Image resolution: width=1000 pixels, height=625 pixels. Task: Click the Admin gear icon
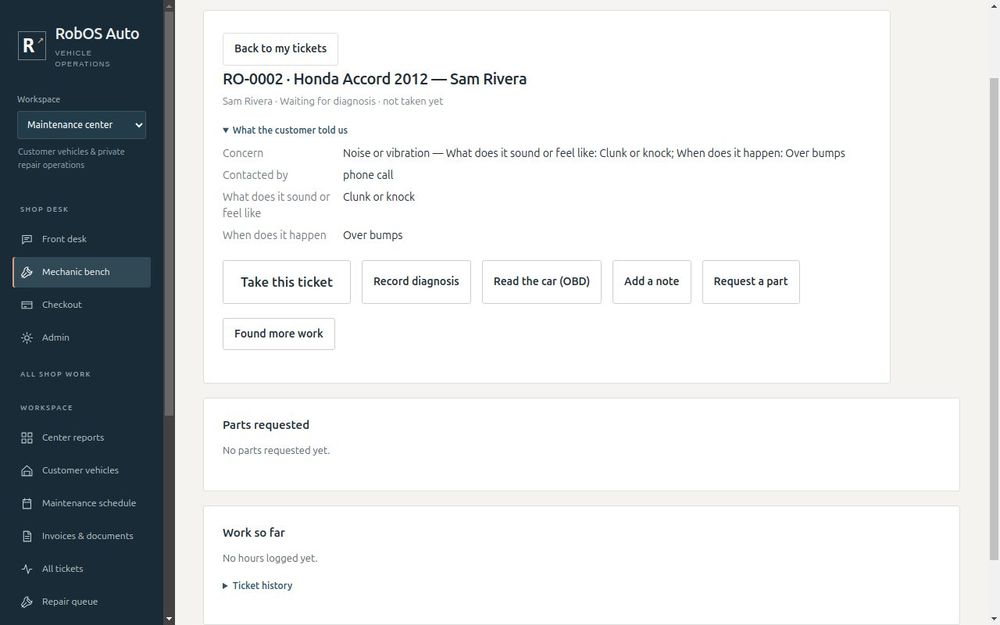click(x=27, y=338)
